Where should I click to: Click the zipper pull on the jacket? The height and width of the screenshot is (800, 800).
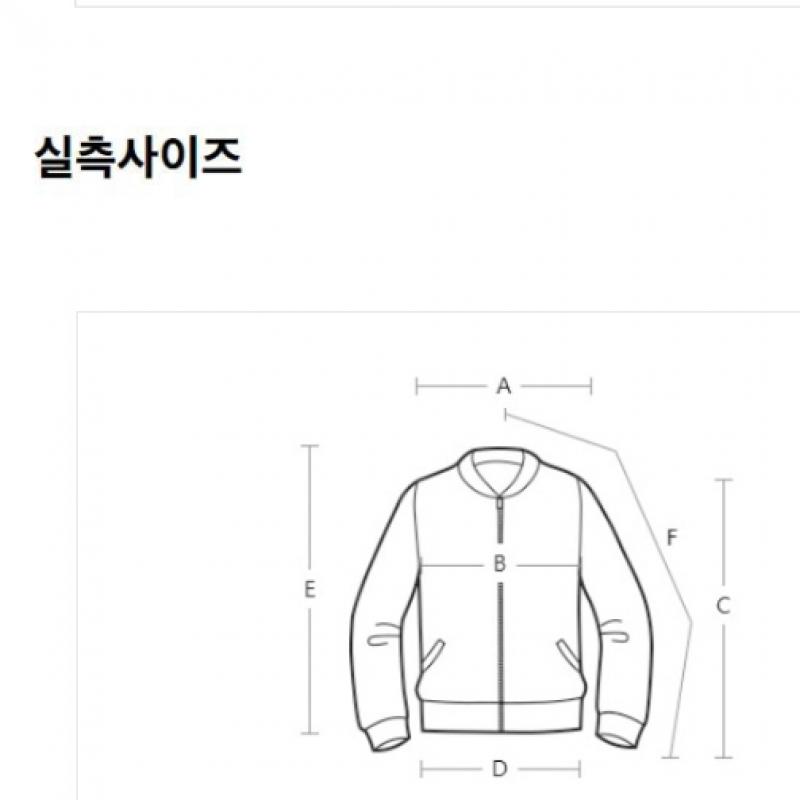[x=500, y=504]
